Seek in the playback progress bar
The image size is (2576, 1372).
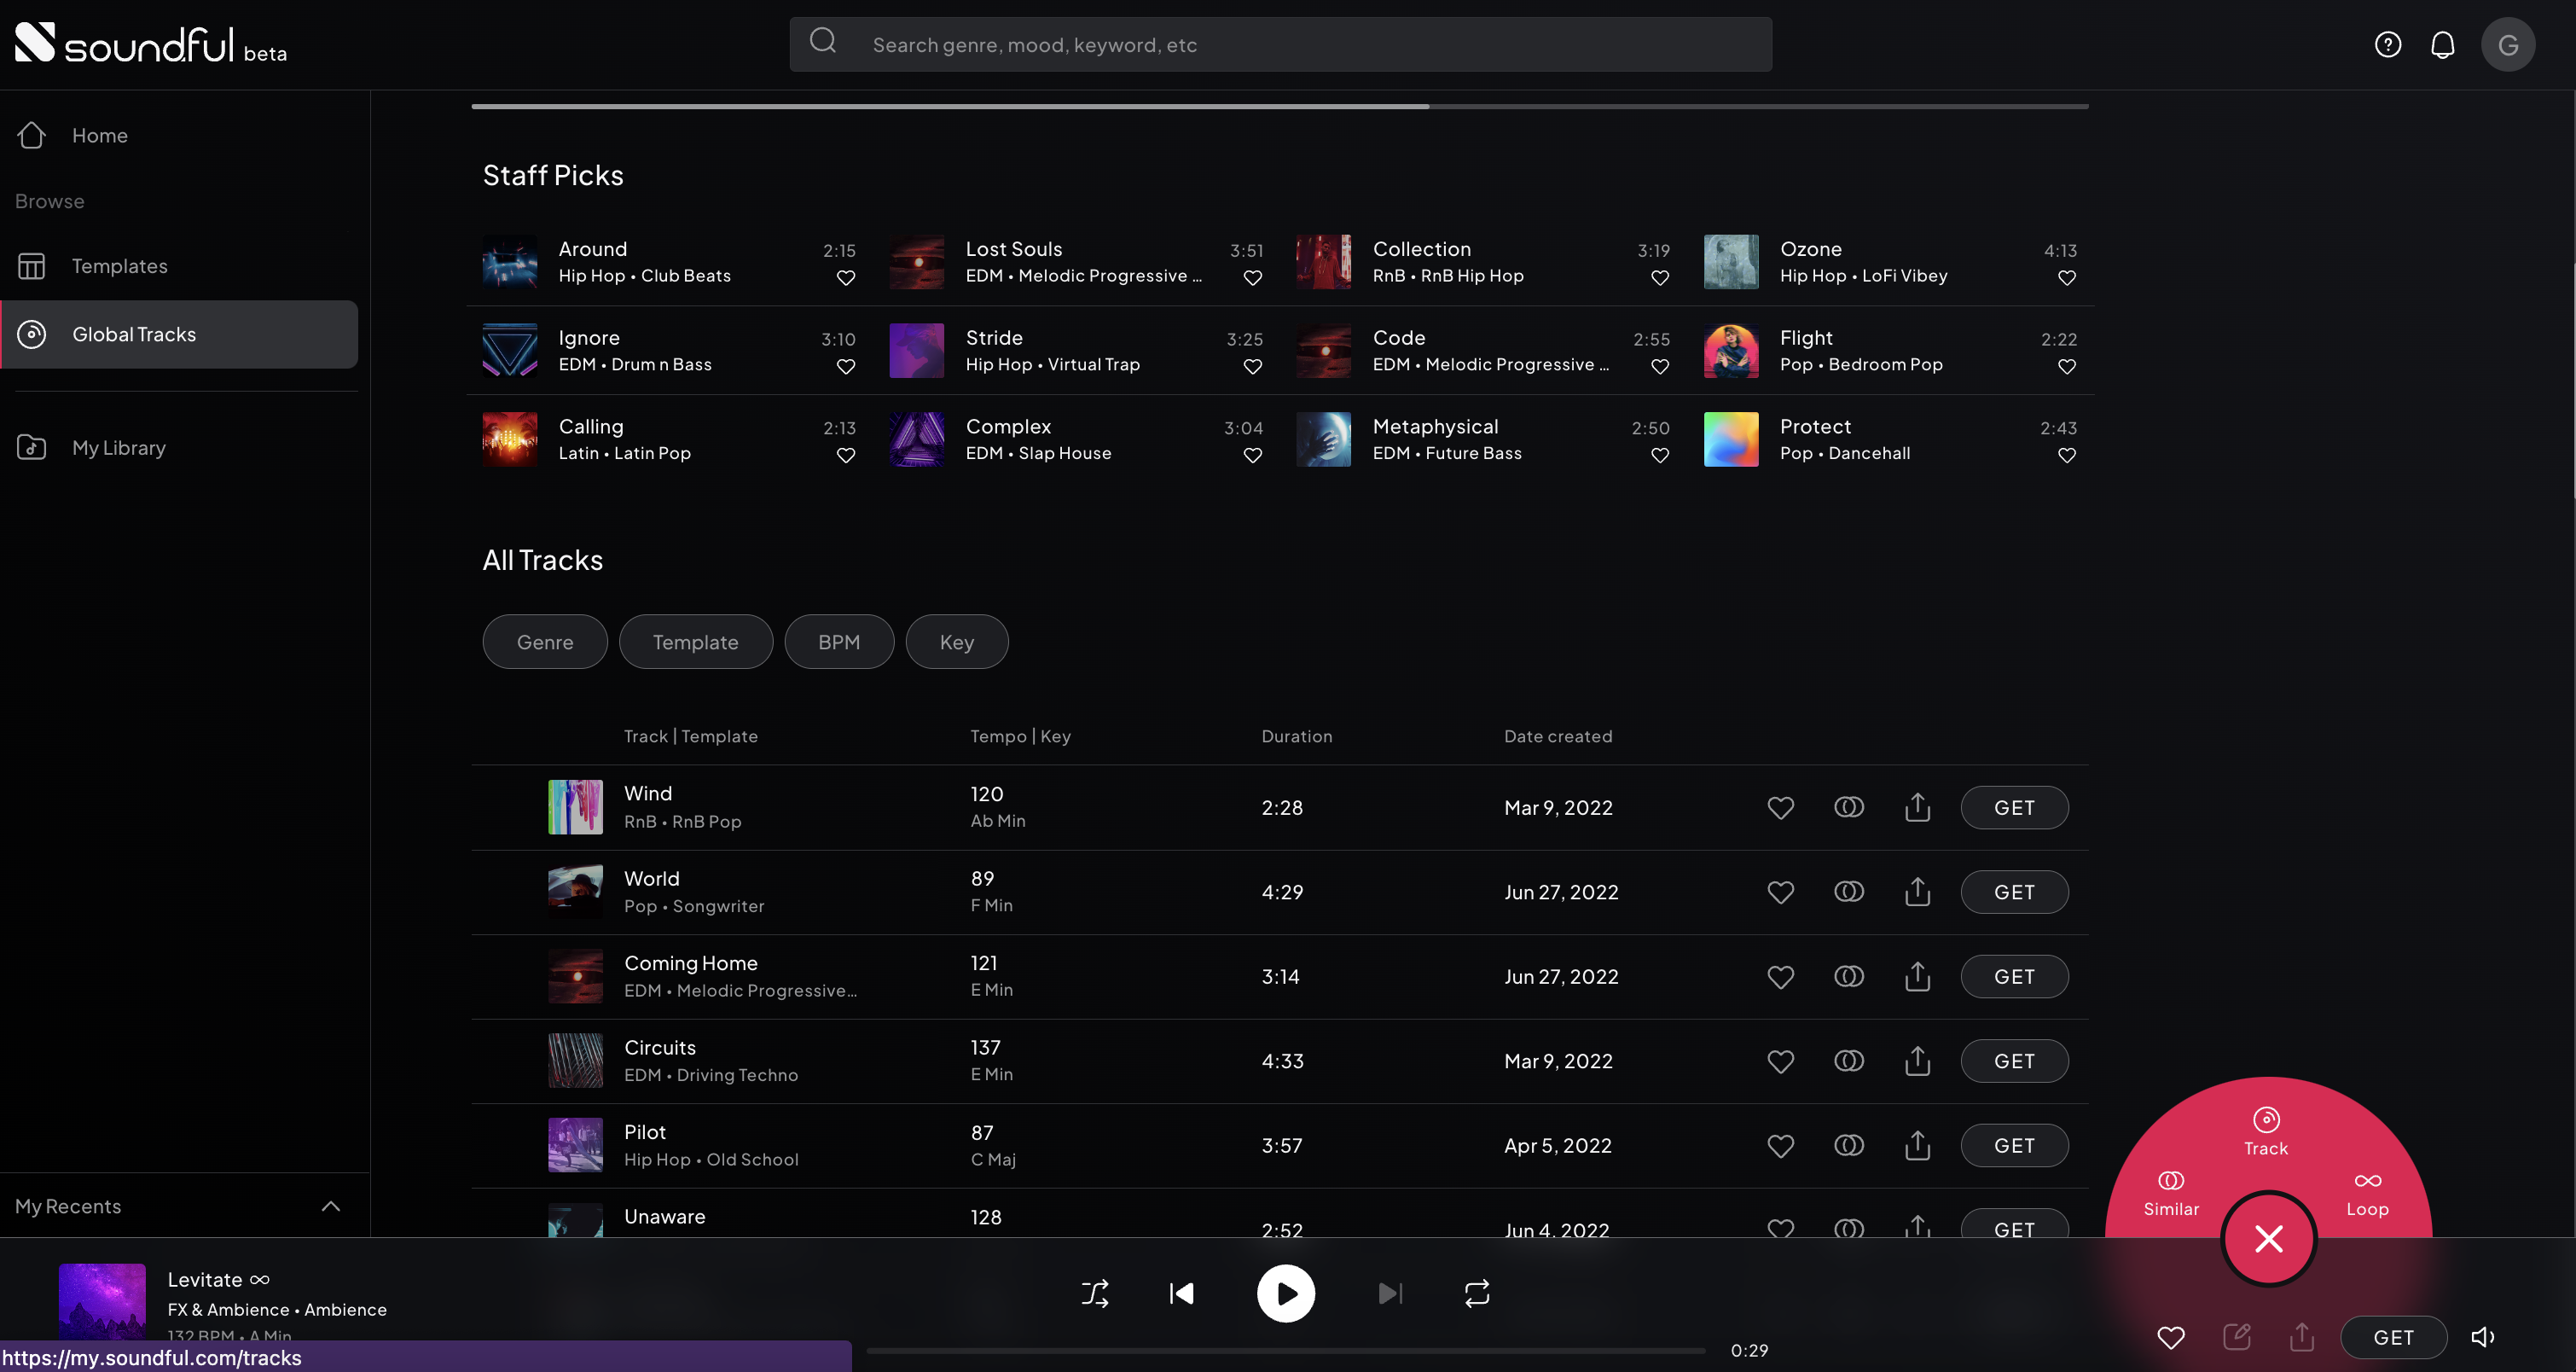click(1286, 1351)
